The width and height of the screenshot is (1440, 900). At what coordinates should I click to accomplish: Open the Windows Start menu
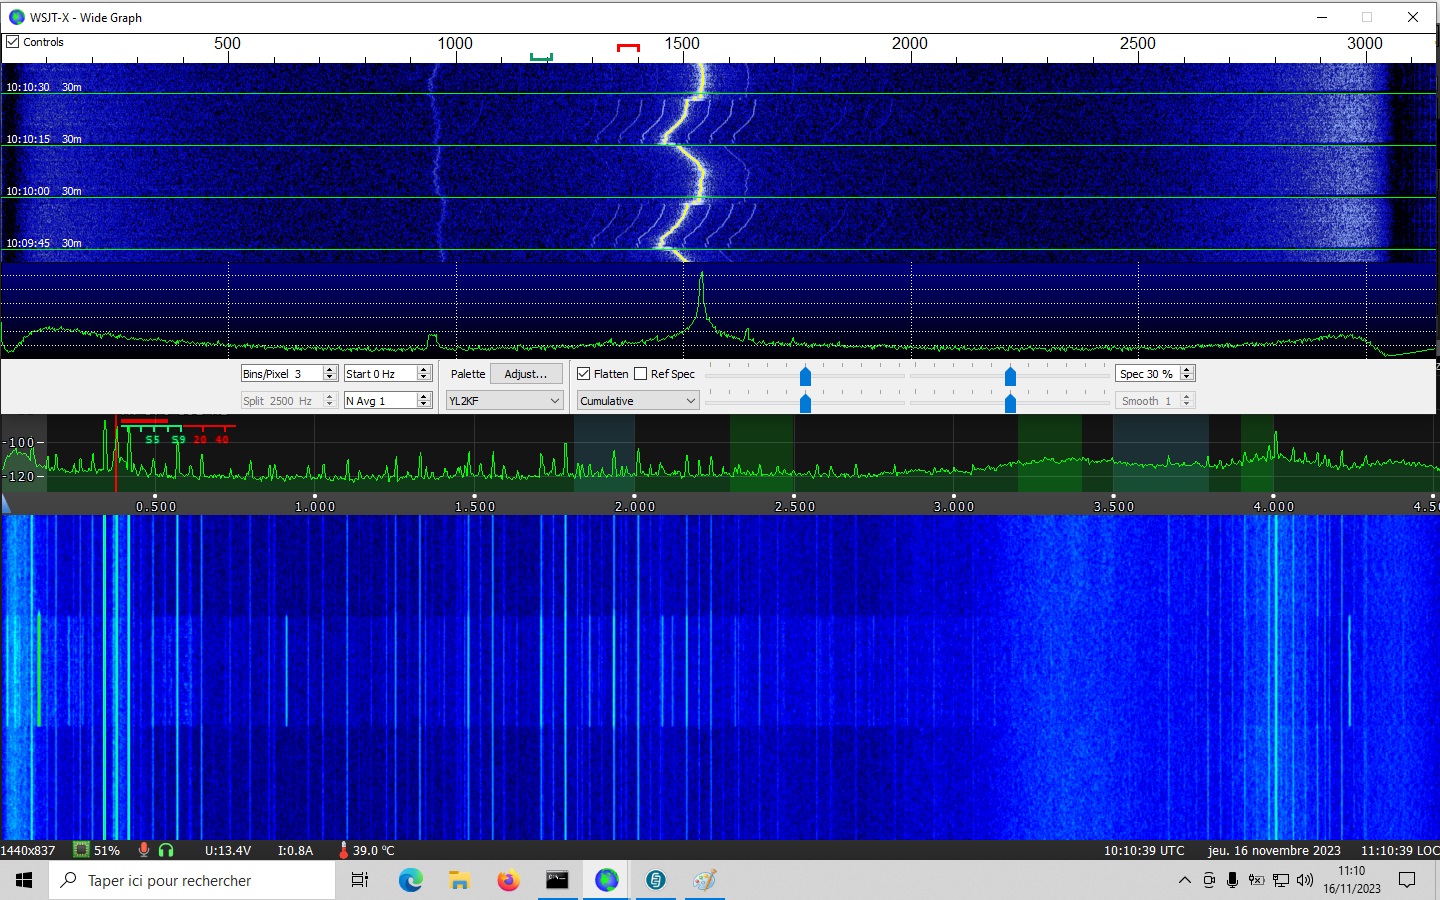pos(24,880)
